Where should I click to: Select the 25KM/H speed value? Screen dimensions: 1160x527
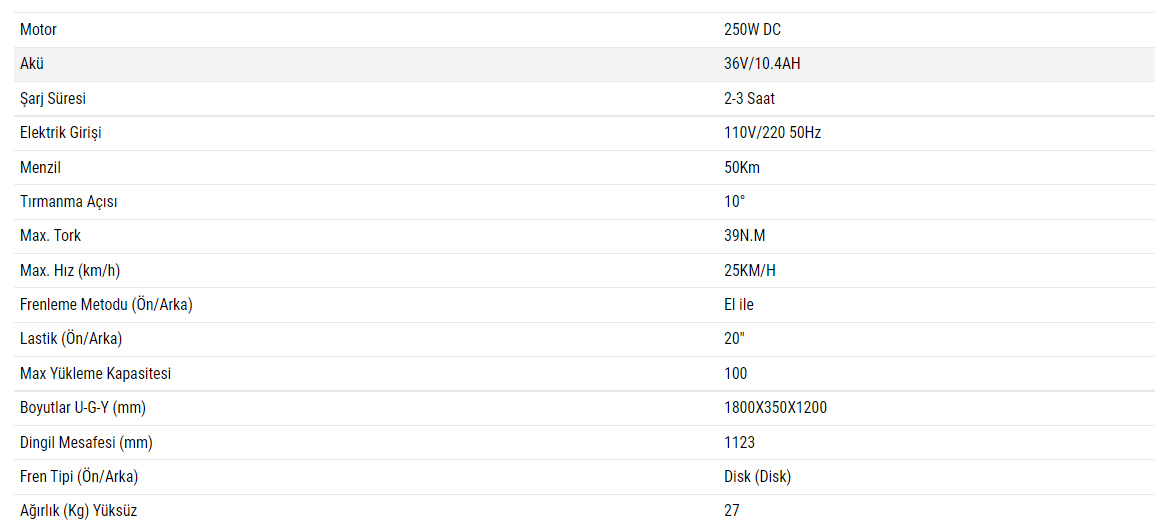coord(749,270)
